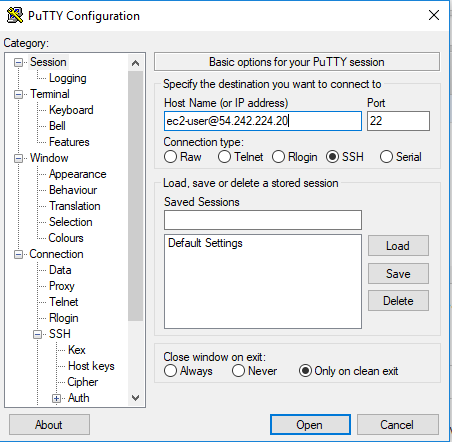Click the Cancel button
The image size is (452, 442).
(x=397, y=425)
